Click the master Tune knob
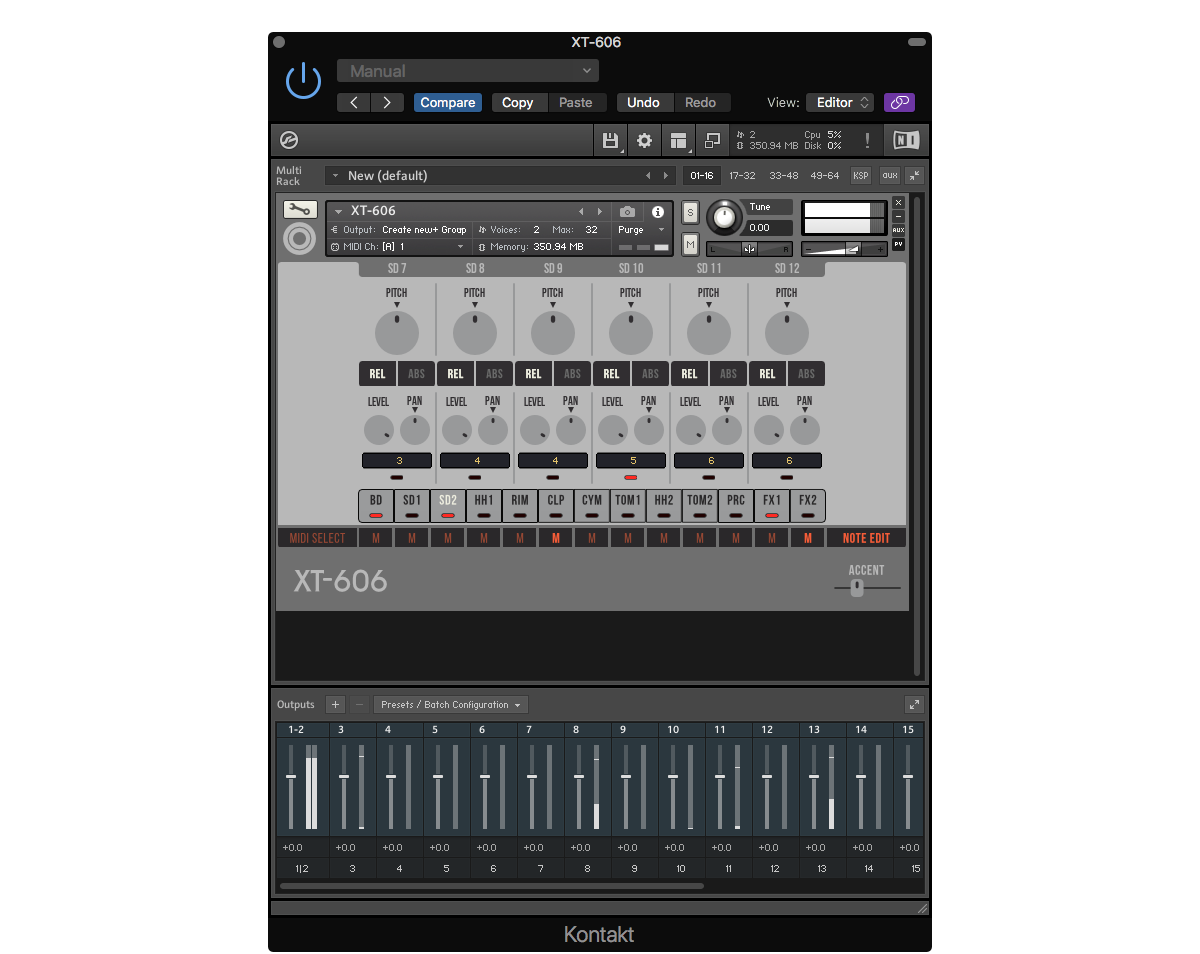 (x=725, y=217)
